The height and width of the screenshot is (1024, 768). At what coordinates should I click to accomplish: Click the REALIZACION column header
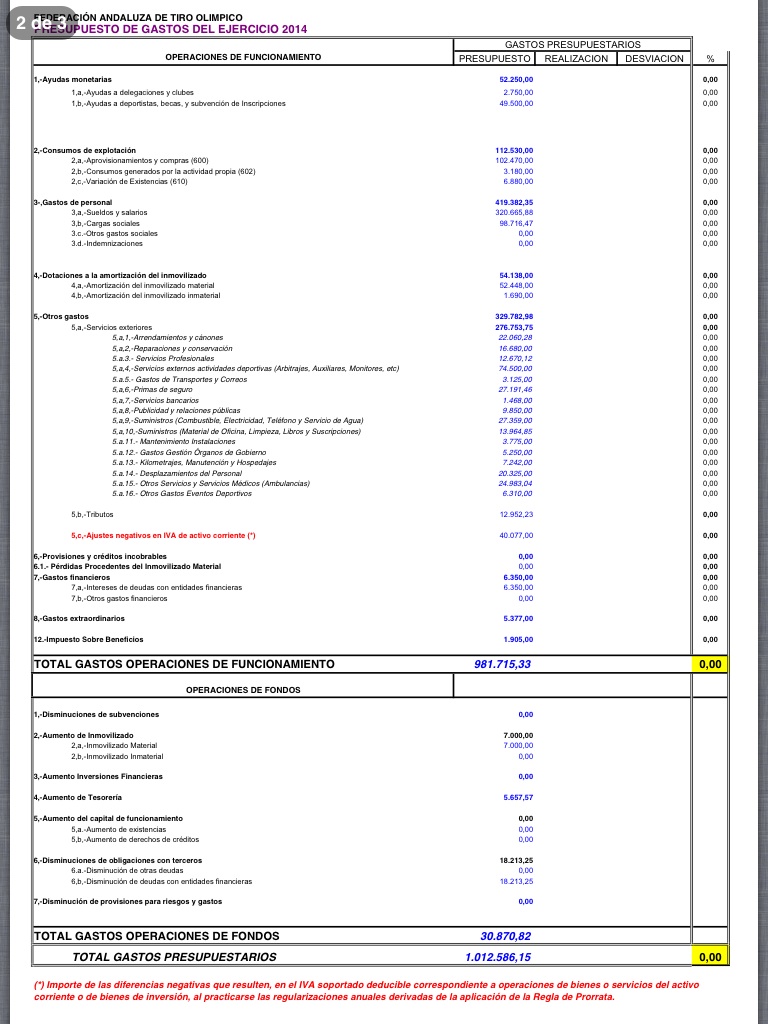click(x=576, y=58)
